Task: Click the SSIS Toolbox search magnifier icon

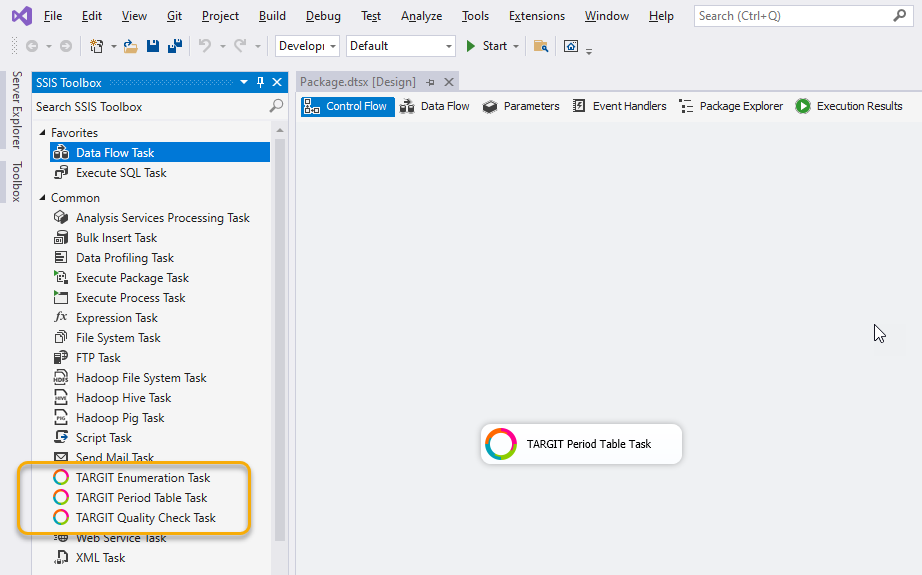Action: click(276, 106)
